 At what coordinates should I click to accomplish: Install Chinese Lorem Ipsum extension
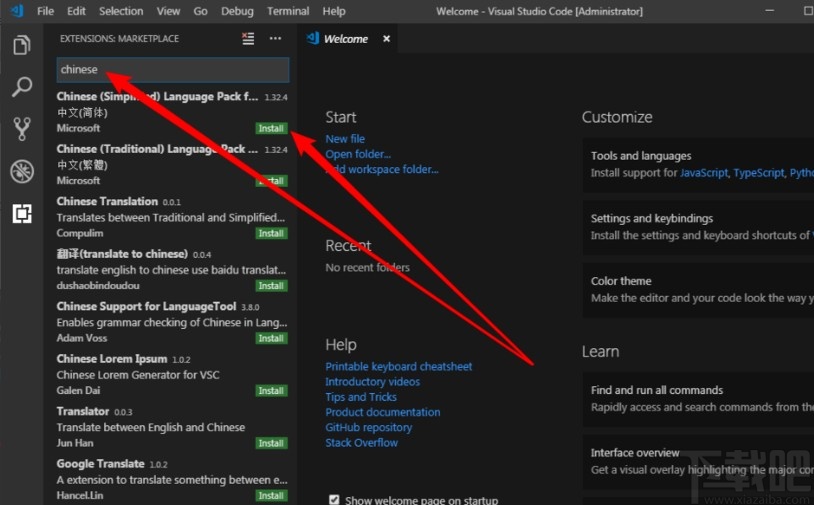point(271,390)
